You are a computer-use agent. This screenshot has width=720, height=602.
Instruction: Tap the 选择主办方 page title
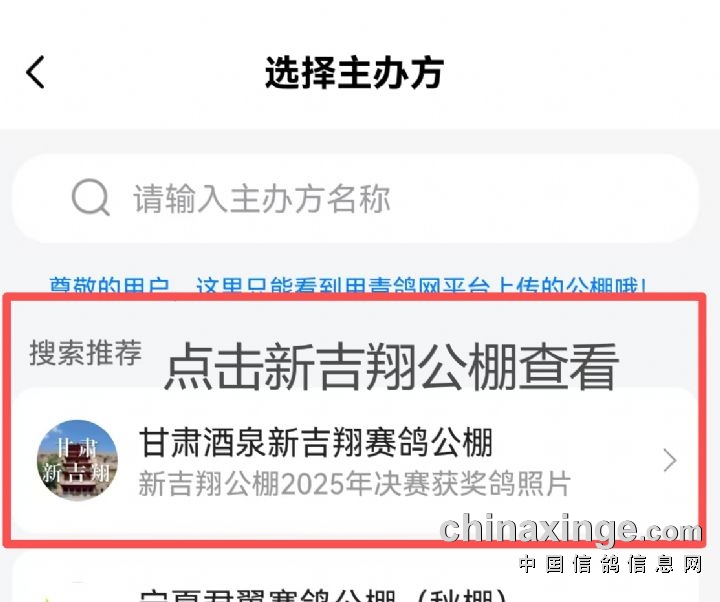[354, 73]
